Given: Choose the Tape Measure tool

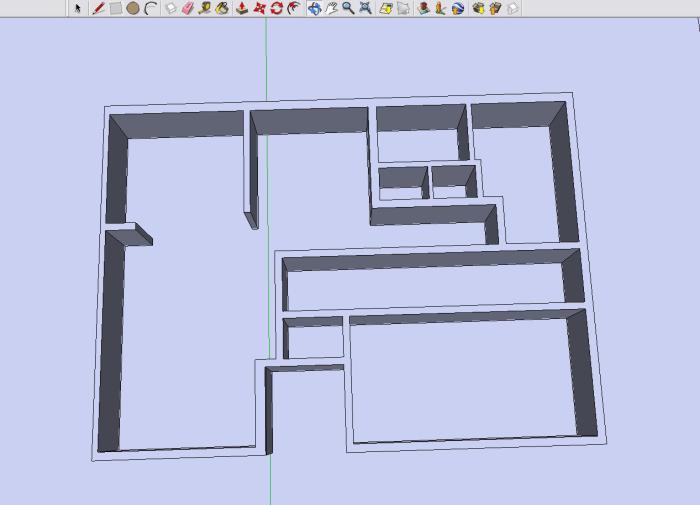Looking at the screenshot, I should pos(205,8).
